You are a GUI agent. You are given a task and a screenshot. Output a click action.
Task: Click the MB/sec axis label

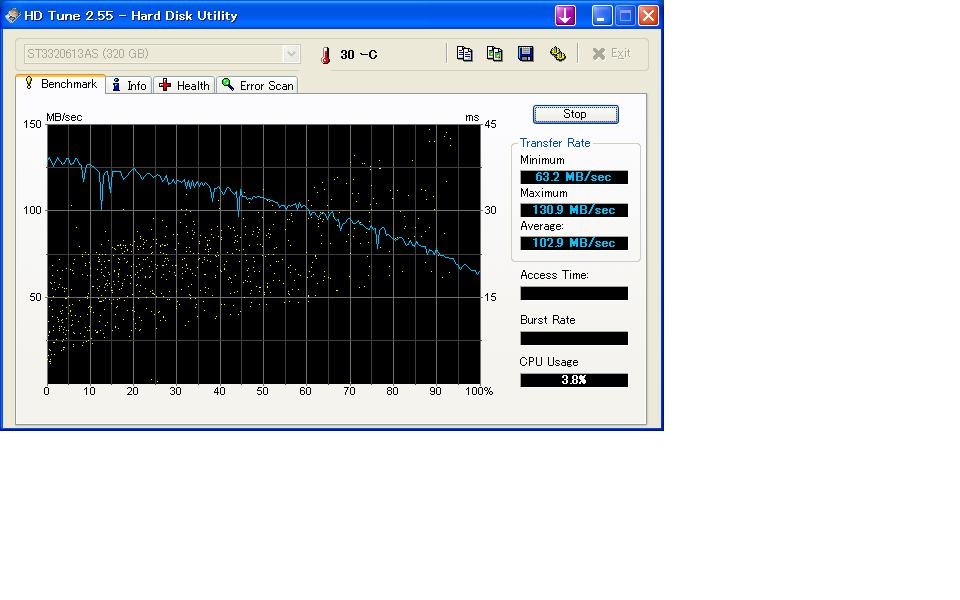(64, 117)
